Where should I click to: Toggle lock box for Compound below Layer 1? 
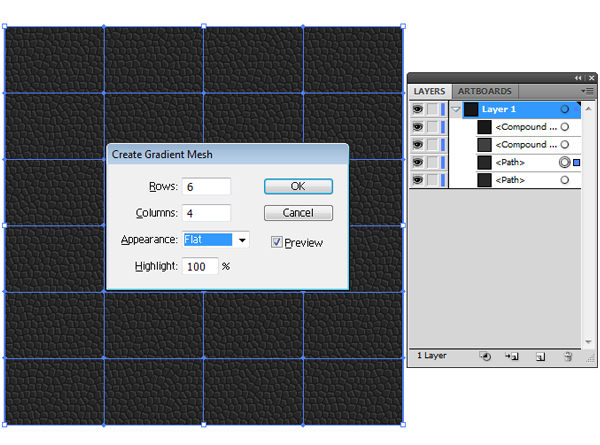tap(432, 127)
